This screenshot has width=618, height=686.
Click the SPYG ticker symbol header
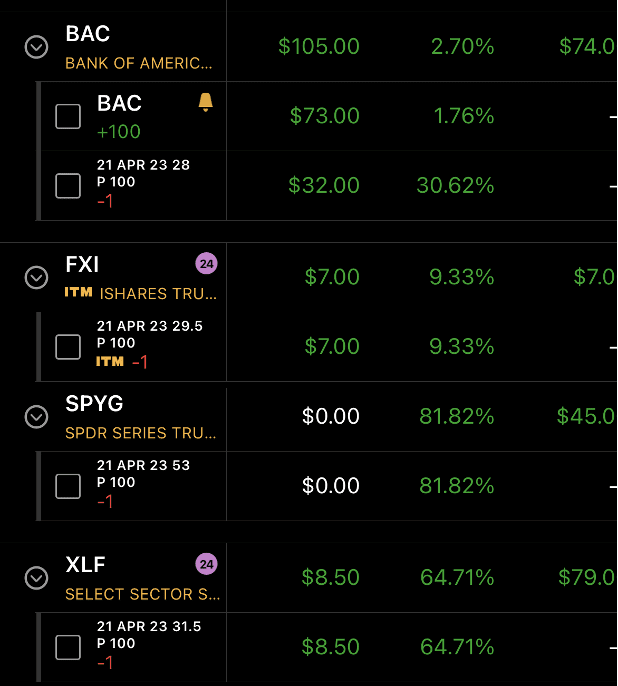coord(94,404)
